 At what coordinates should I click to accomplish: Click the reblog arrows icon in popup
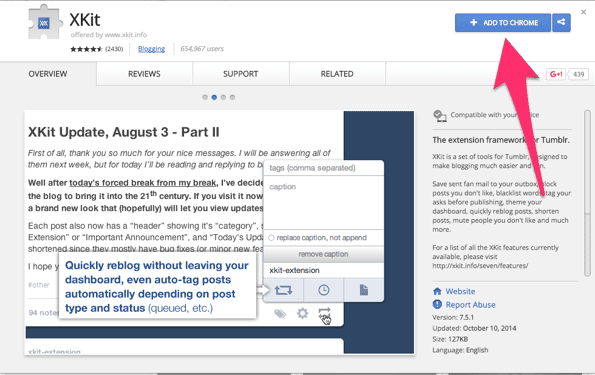[x=283, y=290]
